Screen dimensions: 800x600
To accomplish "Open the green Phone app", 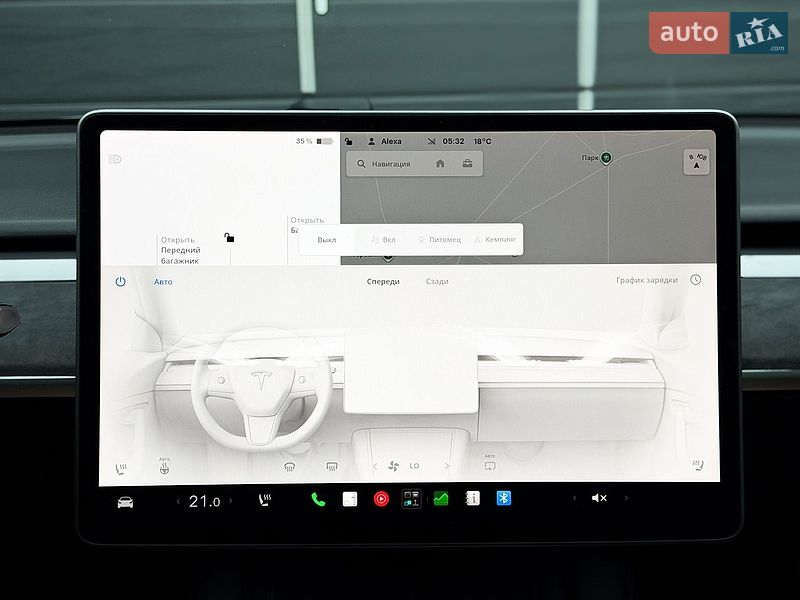I will 318,499.
